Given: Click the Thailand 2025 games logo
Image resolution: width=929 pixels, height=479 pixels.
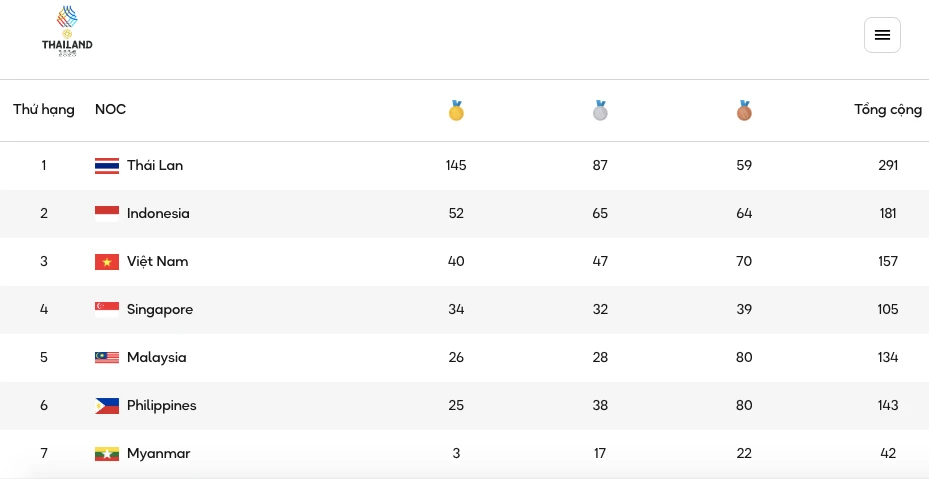Looking at the screenshot, I should pos(67,32).
